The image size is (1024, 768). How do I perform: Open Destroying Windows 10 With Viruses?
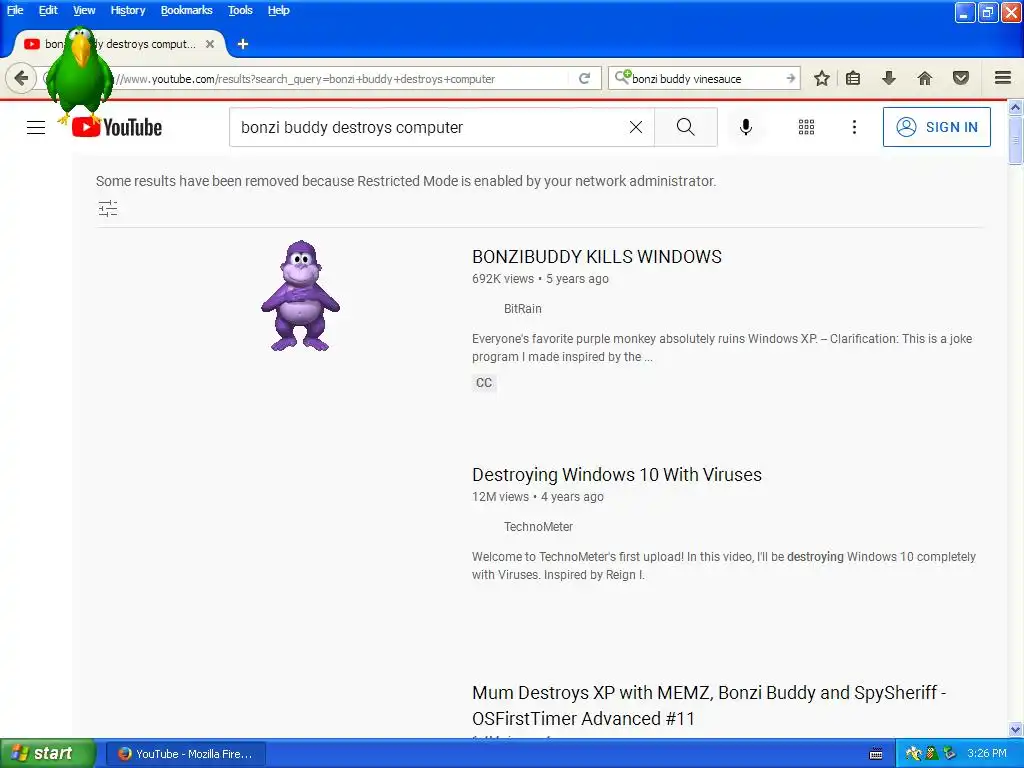616,475
